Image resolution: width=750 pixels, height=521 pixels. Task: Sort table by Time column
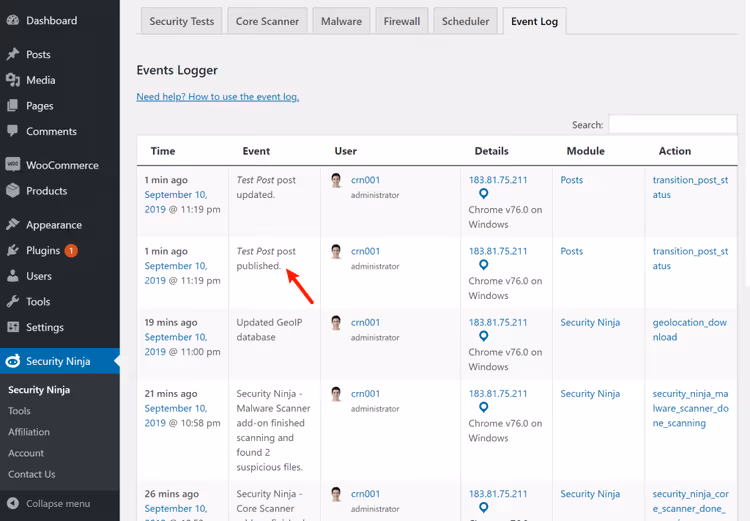click(163, 151)
